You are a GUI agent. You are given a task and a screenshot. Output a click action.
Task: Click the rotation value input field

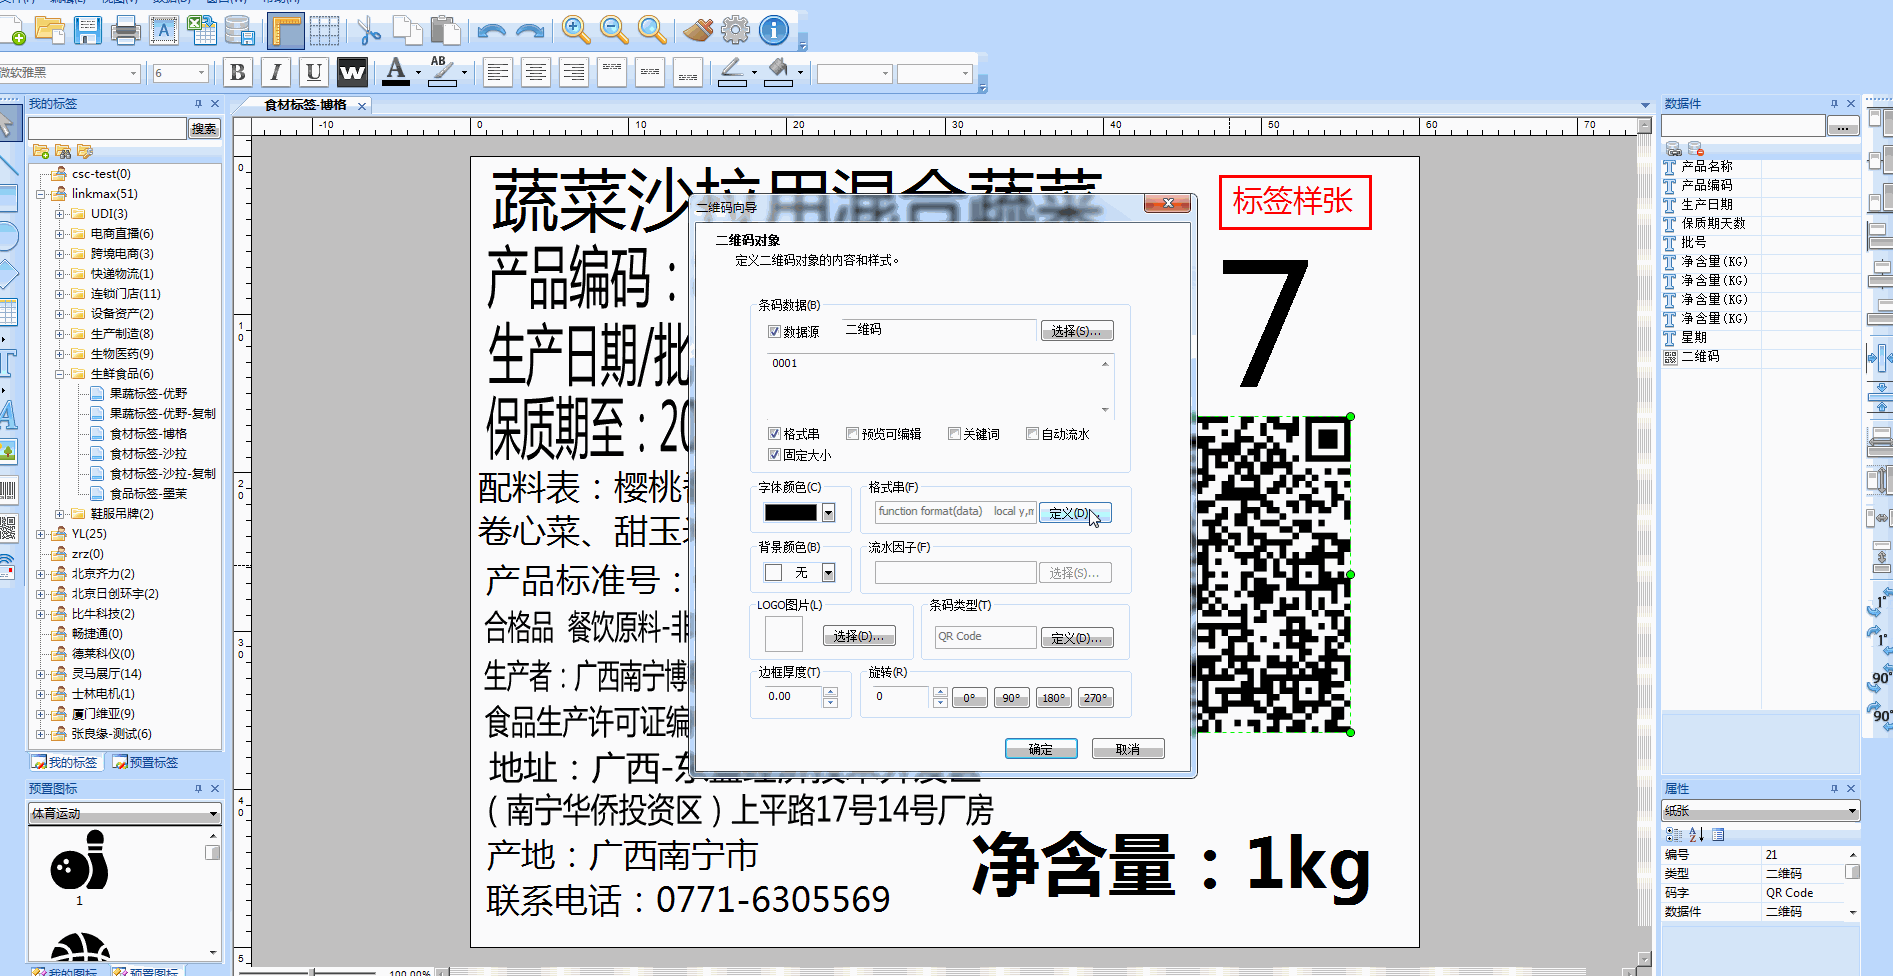(x=899, y=697)
